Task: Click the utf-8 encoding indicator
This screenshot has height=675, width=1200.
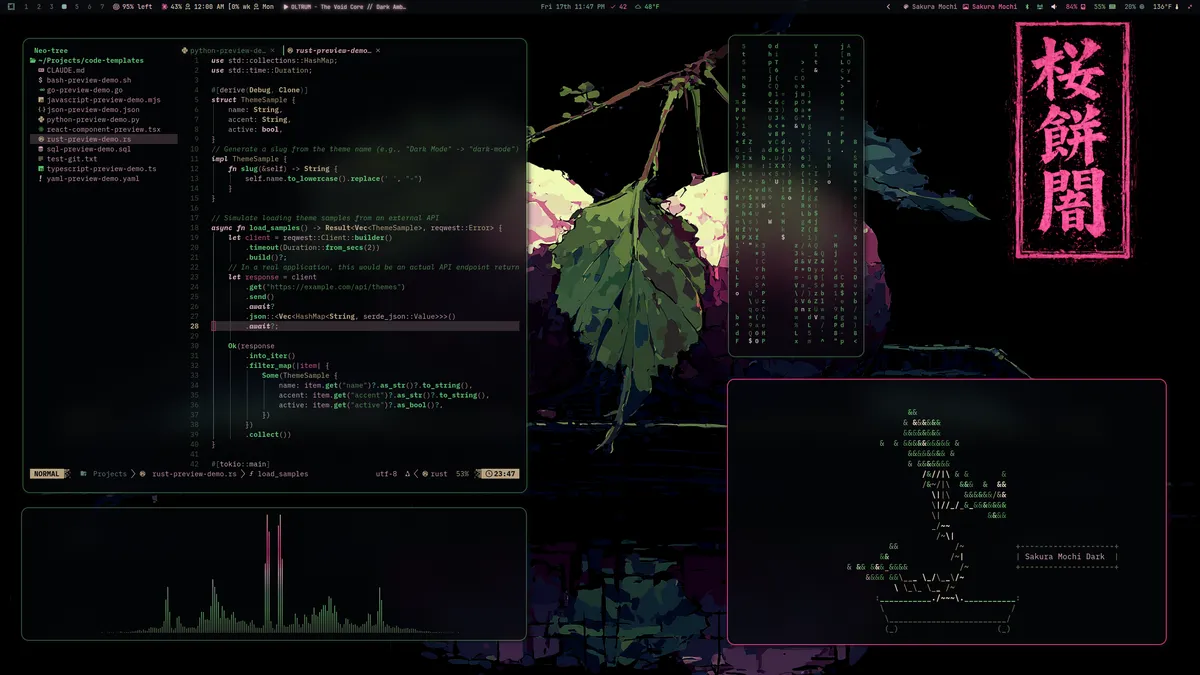Action: (386, 474)
